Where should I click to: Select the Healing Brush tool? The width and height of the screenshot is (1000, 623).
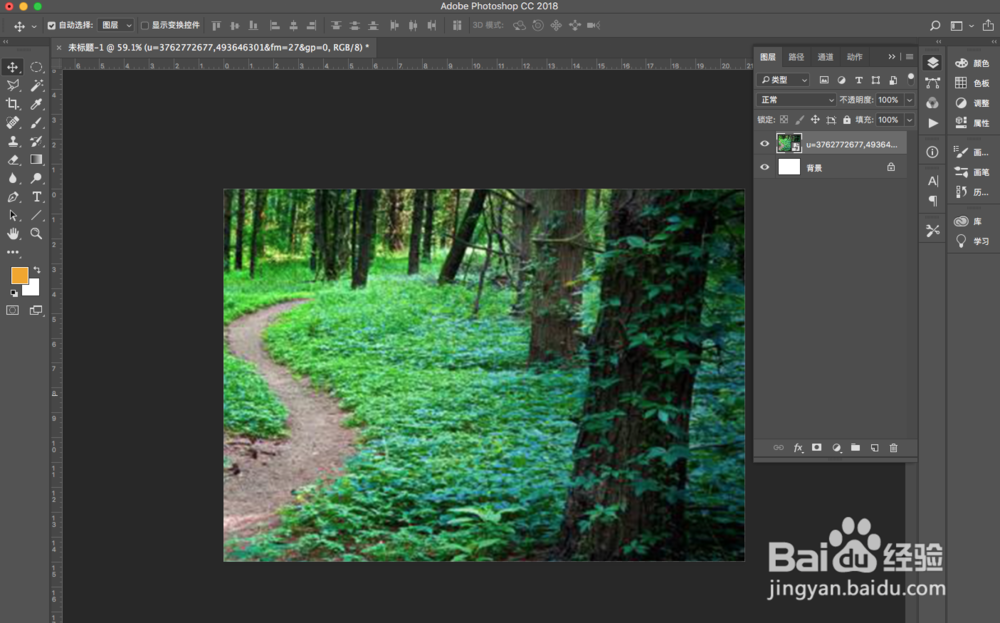13,122
